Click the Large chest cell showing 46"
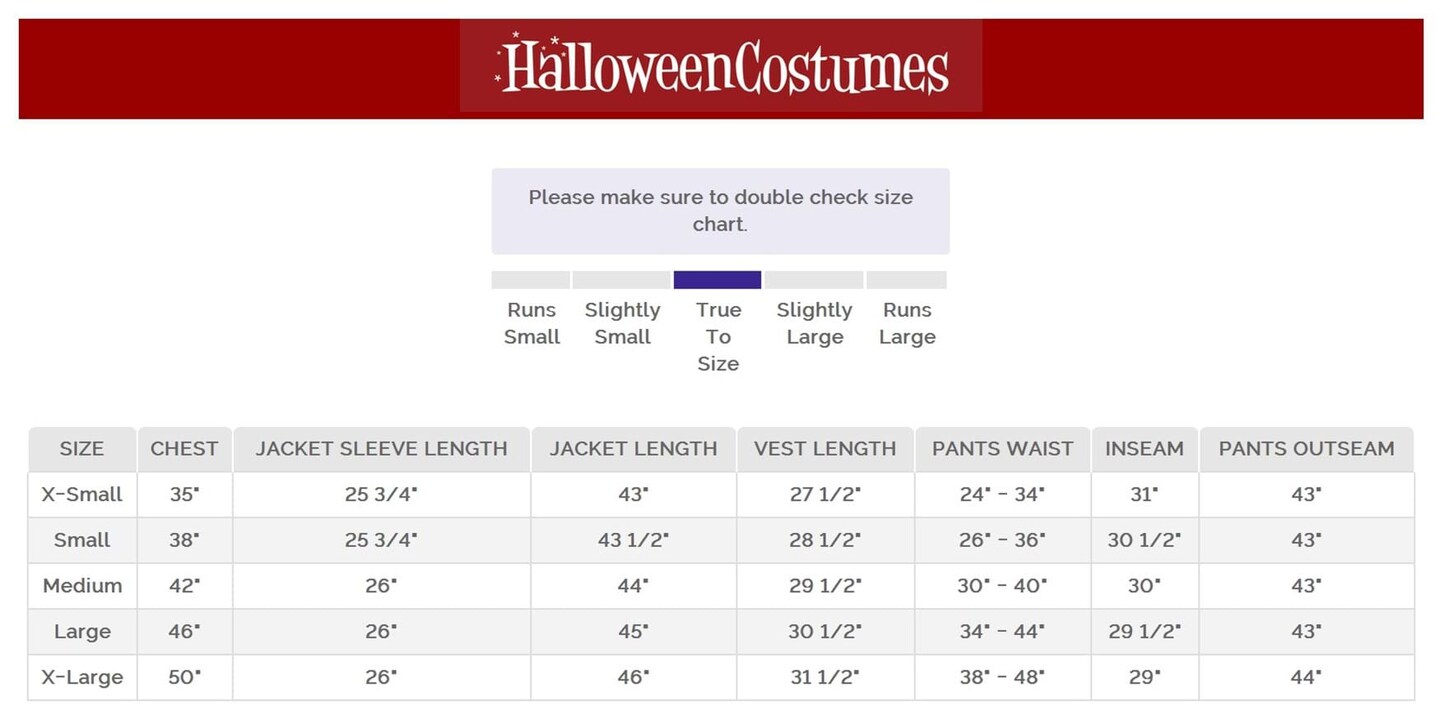The height and width of the screenshot is (728, 1440). pos(184,631)
